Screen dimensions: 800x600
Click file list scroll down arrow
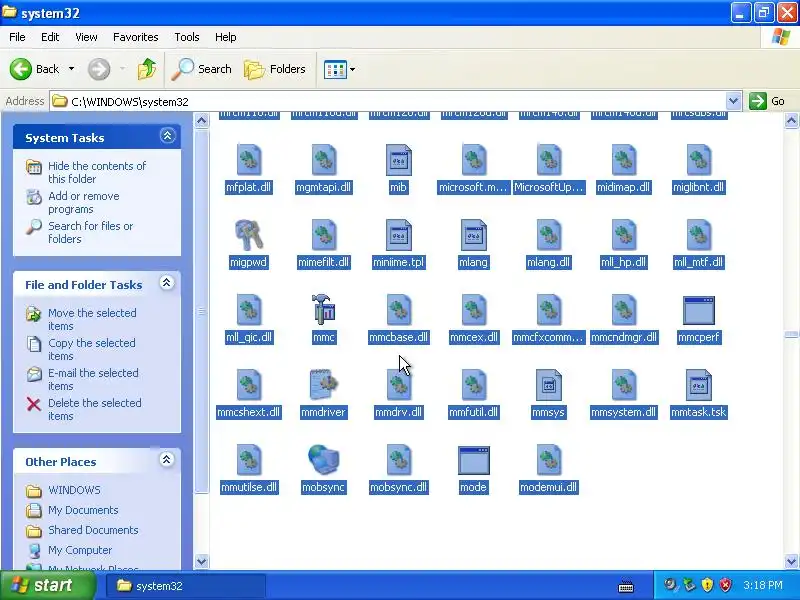point(791,562)
